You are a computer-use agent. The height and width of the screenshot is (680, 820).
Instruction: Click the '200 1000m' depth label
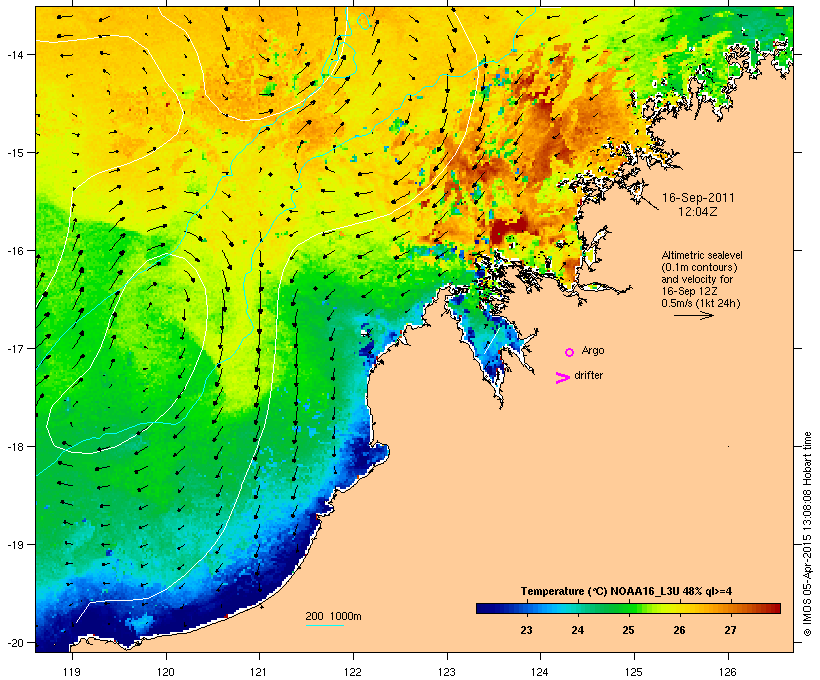coord(333,616)
